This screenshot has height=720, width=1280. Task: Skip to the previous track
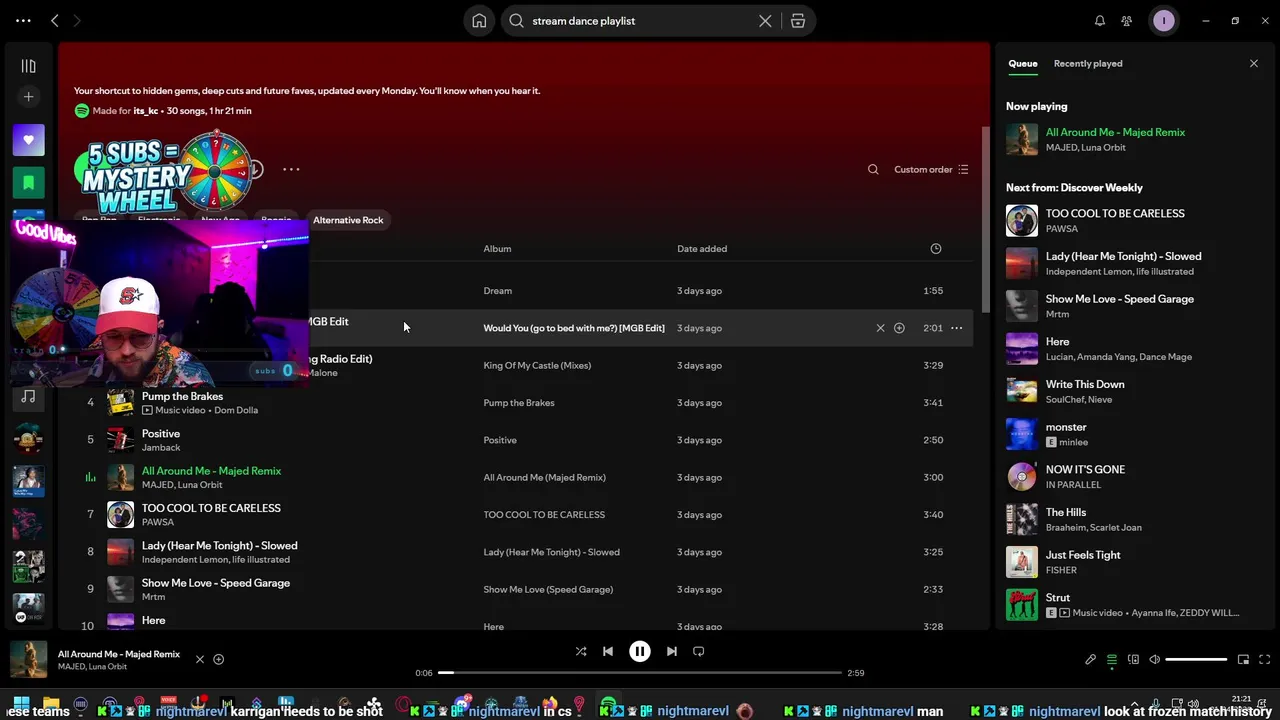pyautogui.click(x=608, y=651)
